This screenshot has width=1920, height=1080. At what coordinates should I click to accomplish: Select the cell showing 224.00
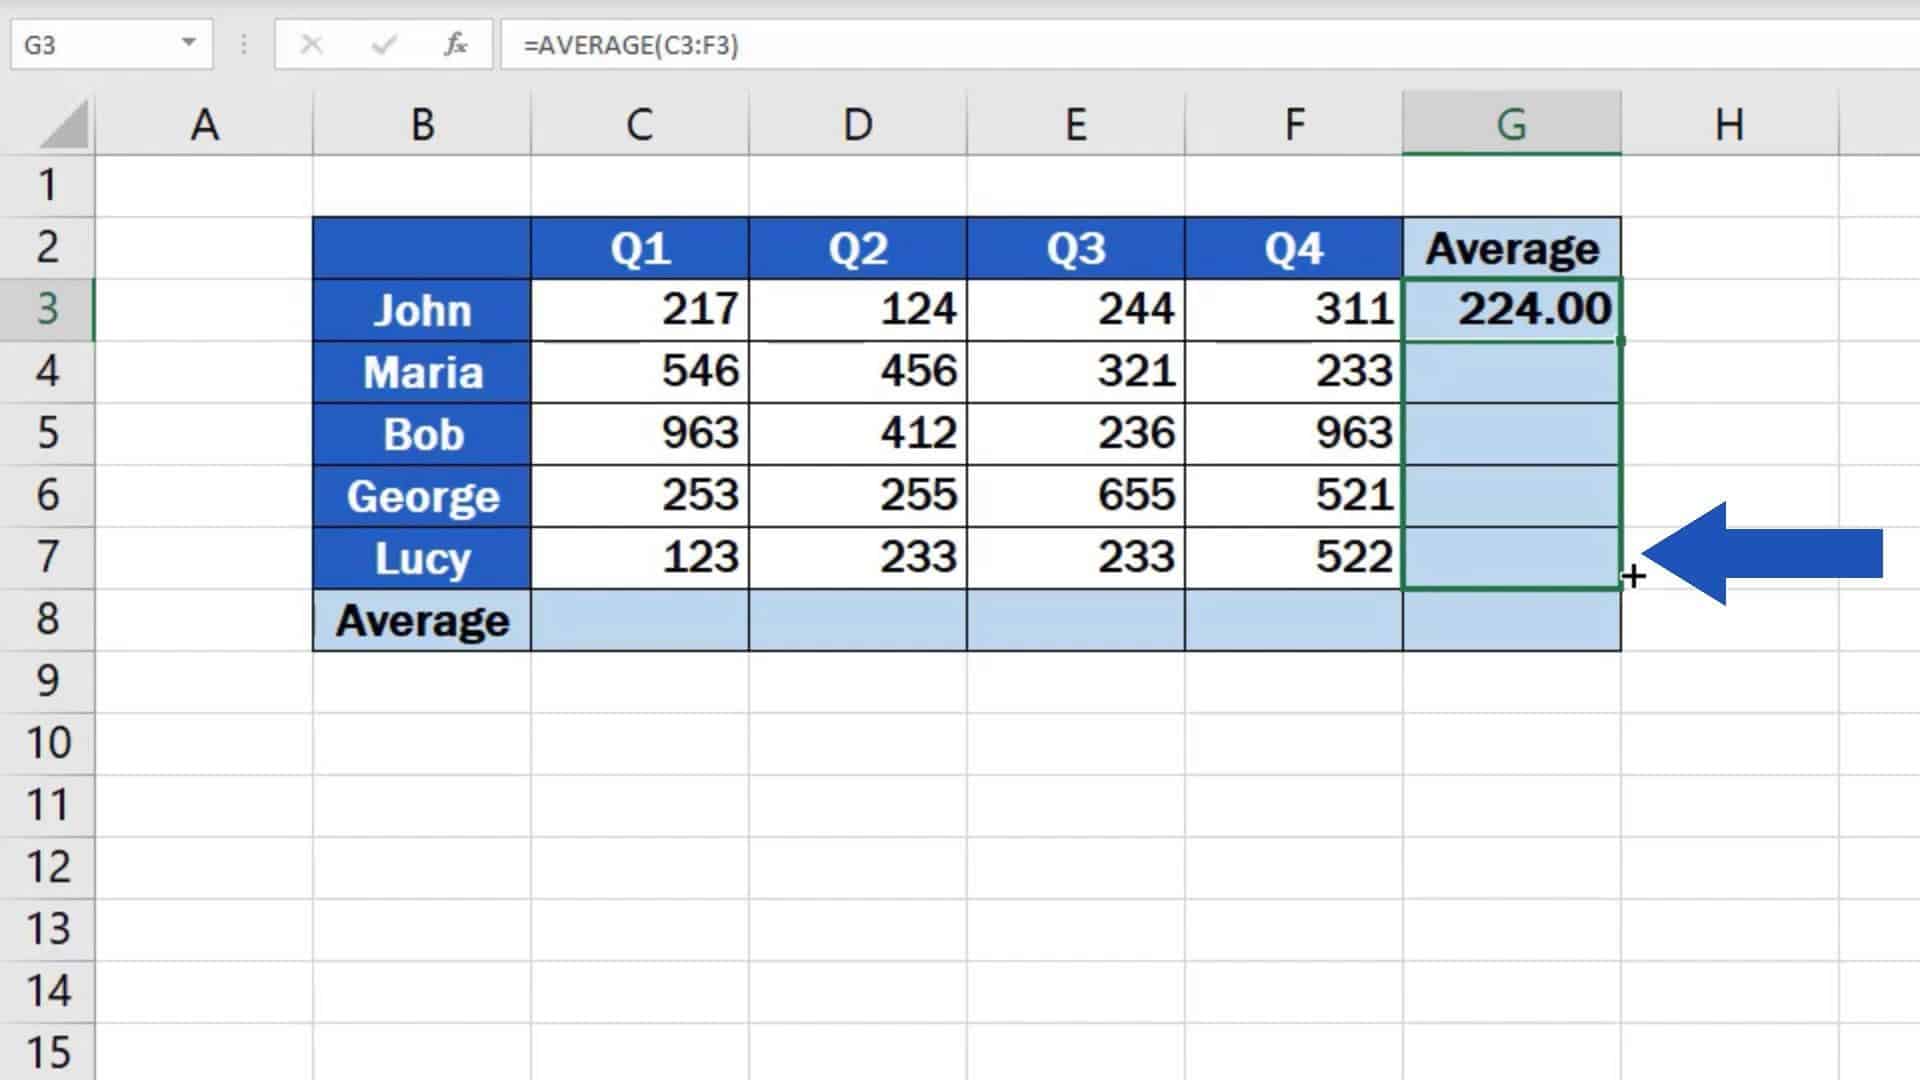pyautogui.click(x=1512, y=310)
